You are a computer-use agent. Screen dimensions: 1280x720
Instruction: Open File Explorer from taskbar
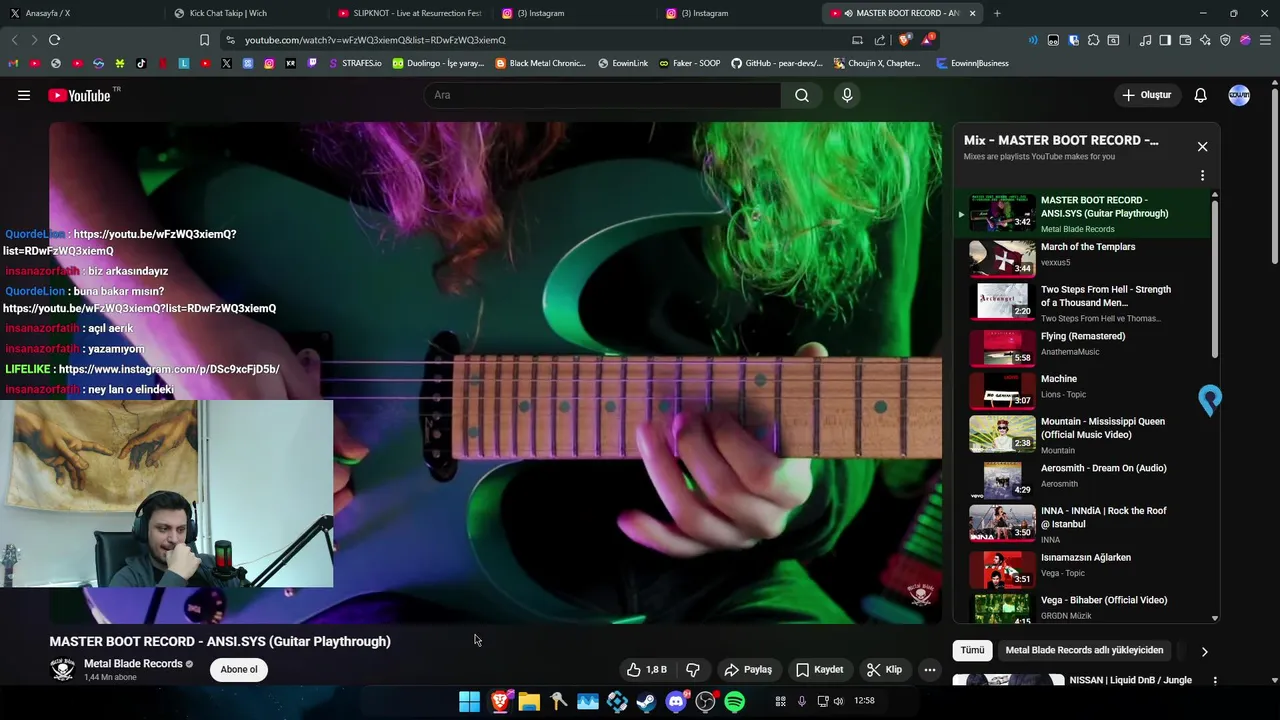pyautogui.click(x=529, y=701)
